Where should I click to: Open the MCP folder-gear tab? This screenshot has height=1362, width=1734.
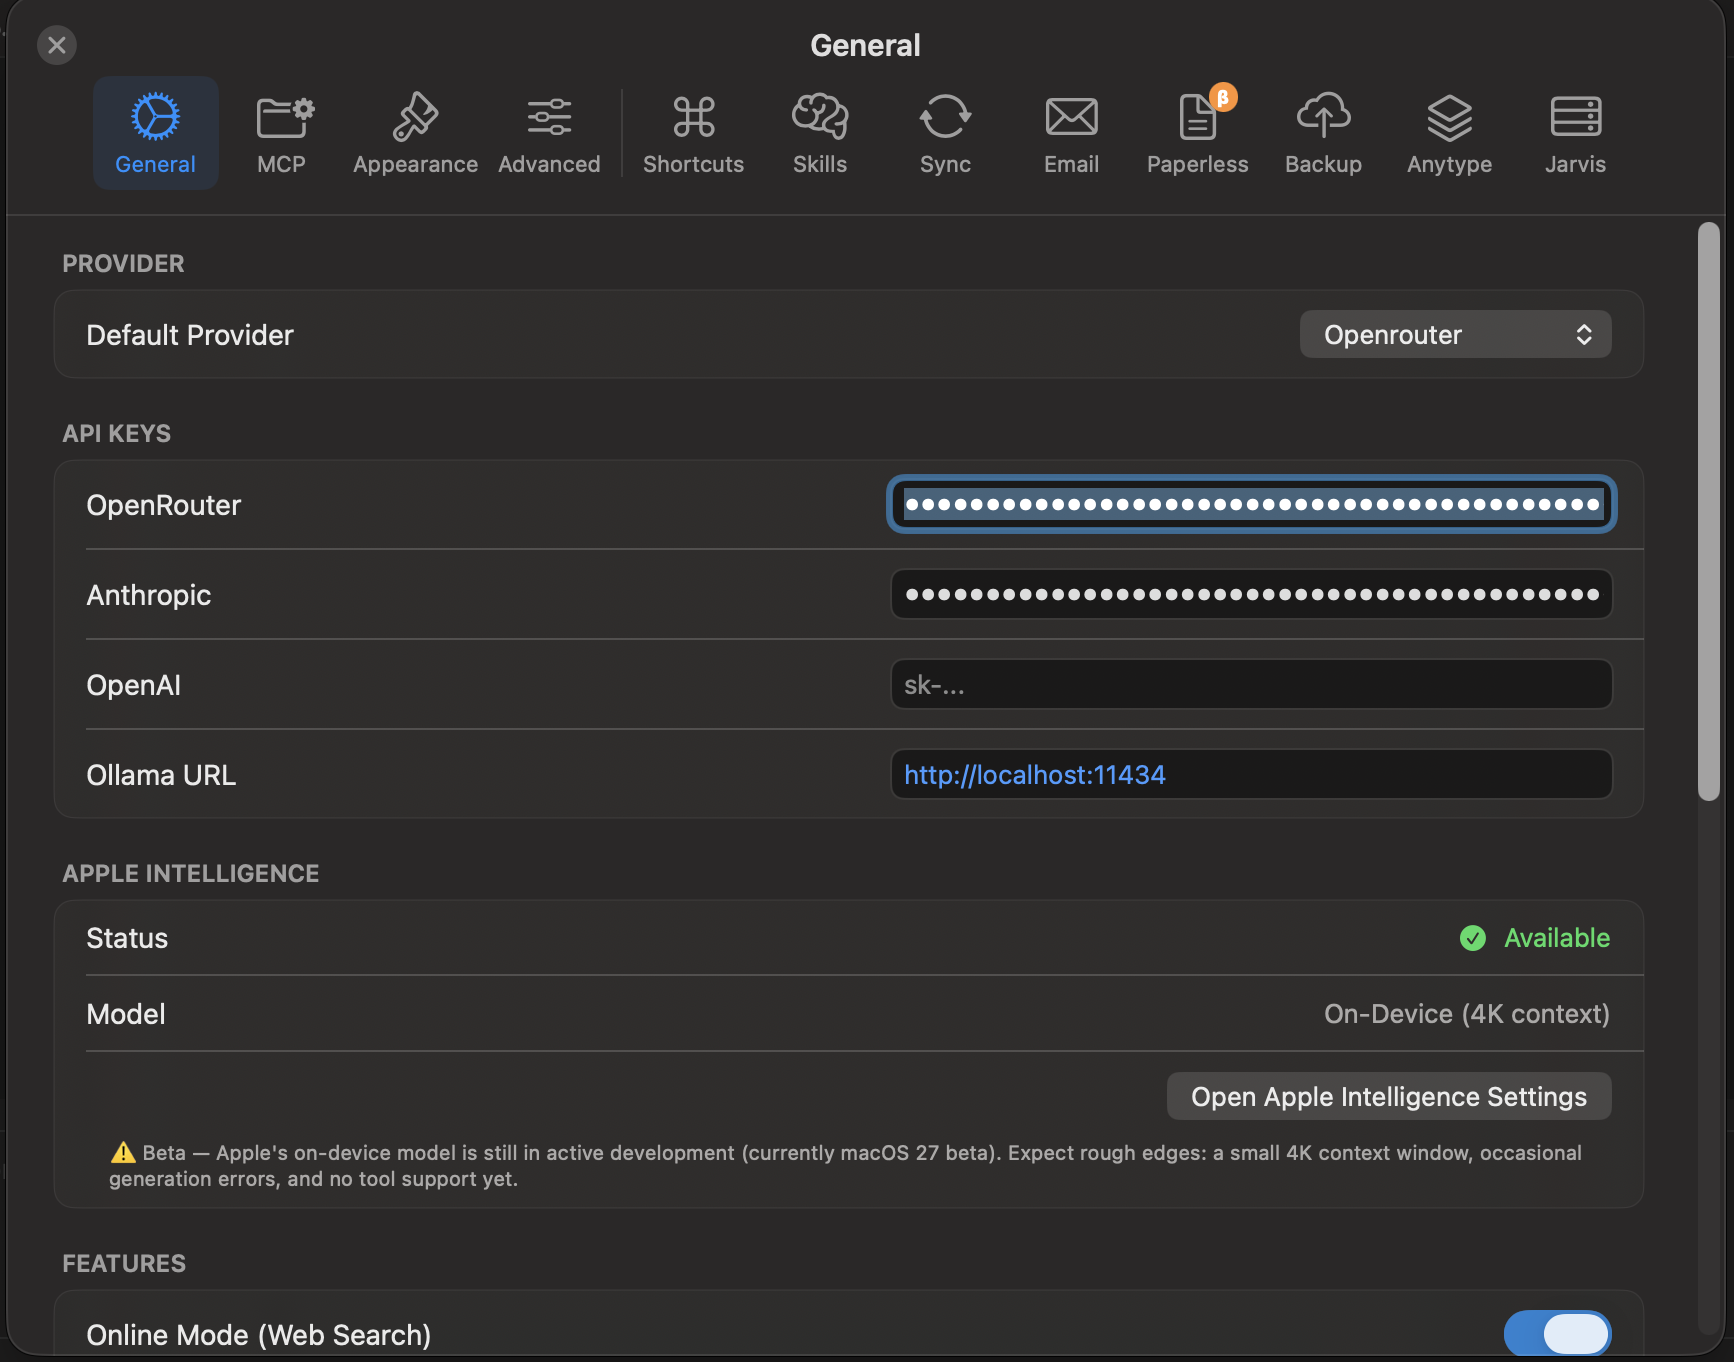pyautogui.click(x=282, y=133)
